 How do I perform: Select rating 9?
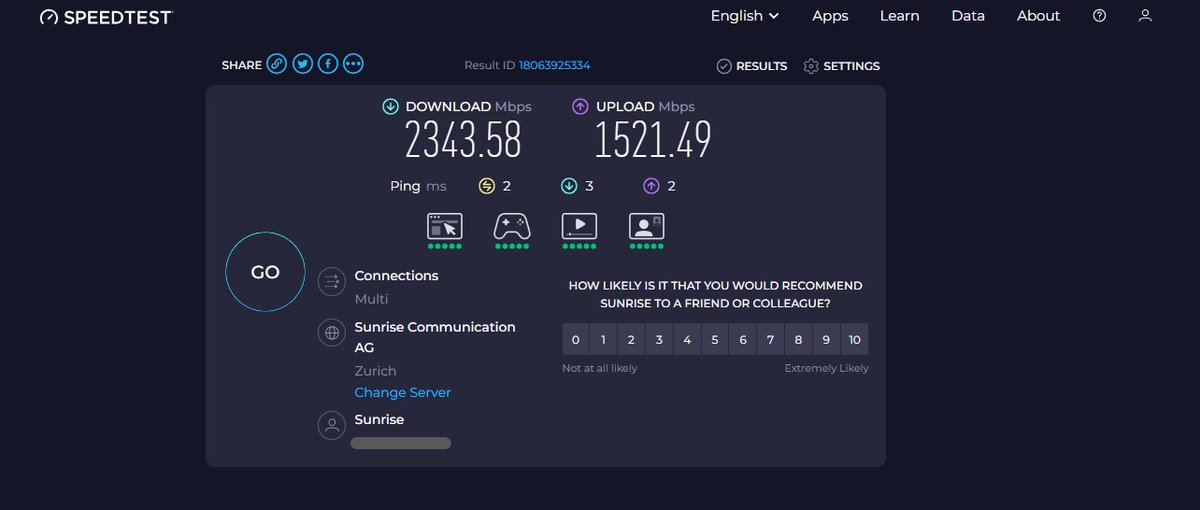click(826, 340)
